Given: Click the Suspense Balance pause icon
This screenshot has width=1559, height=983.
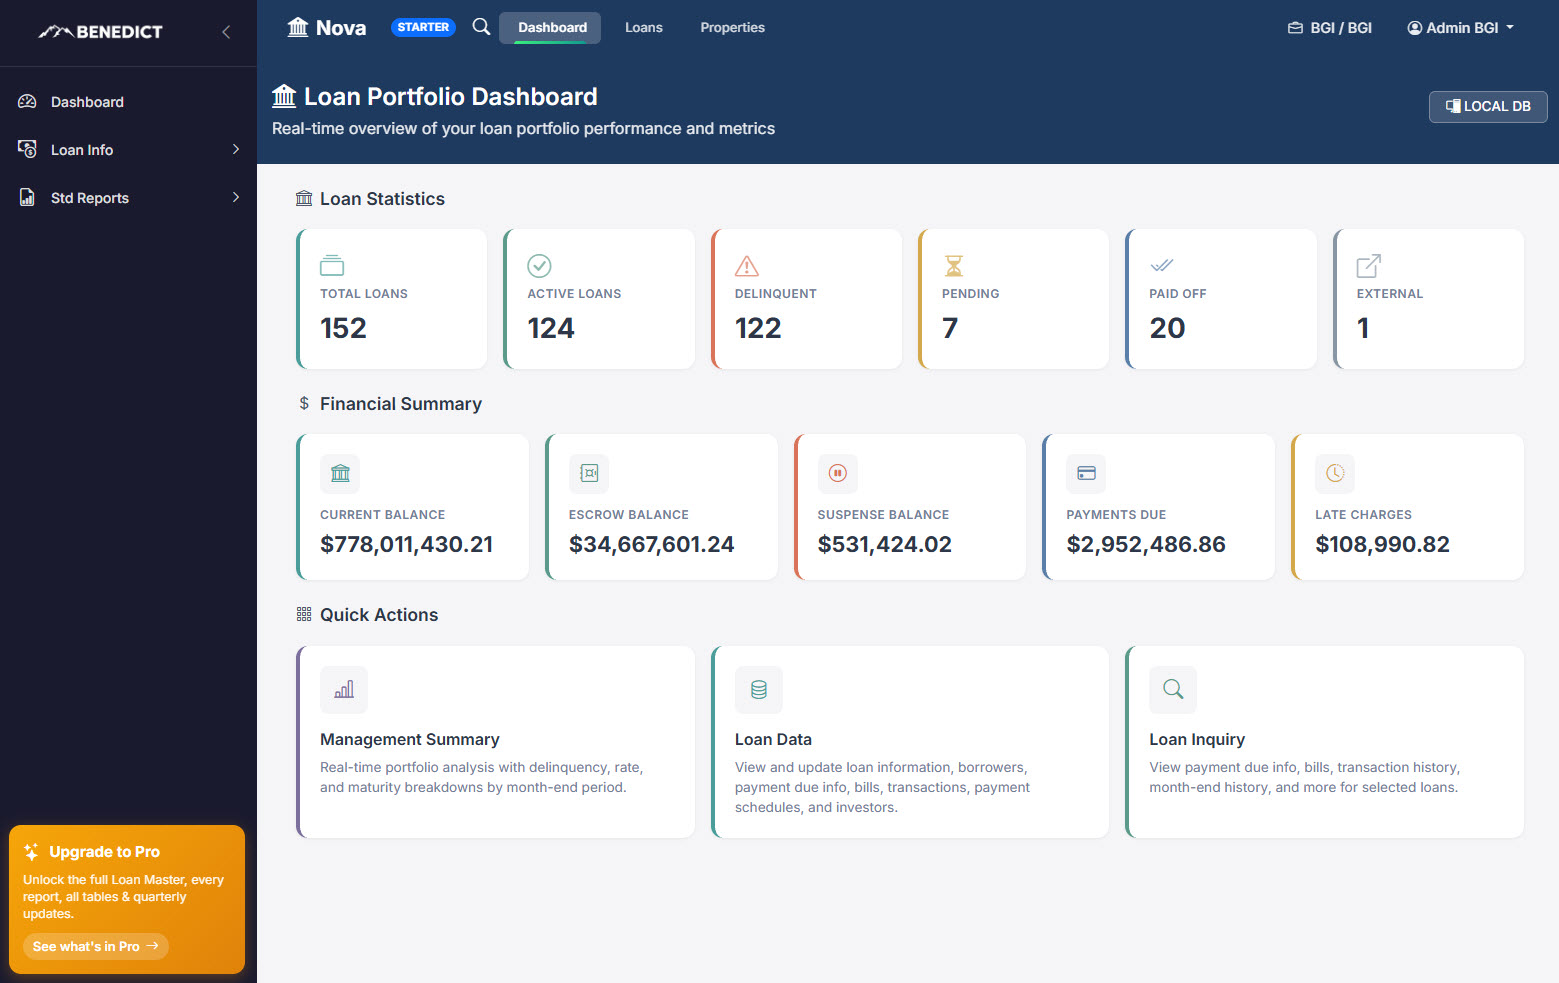Looking at the screenshot, I should click(838, 473).
